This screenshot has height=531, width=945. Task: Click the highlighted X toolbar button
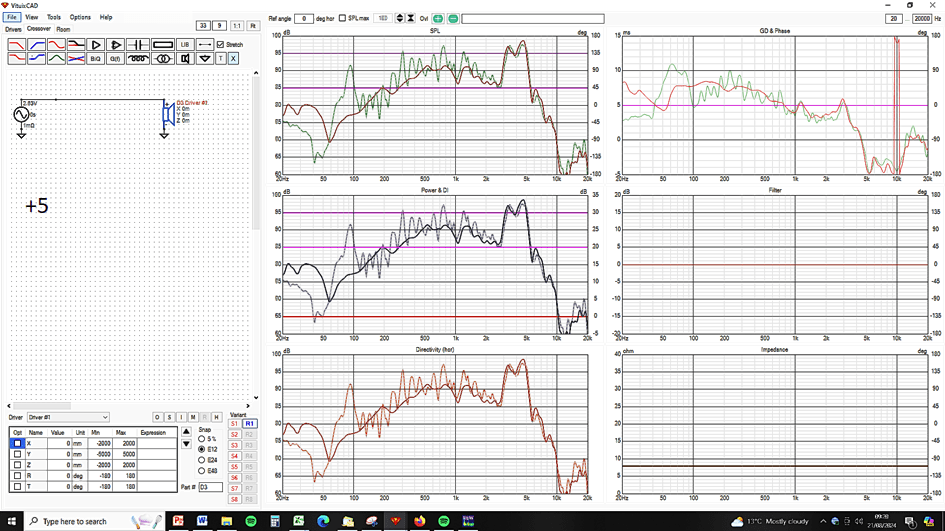pos(233,58)
